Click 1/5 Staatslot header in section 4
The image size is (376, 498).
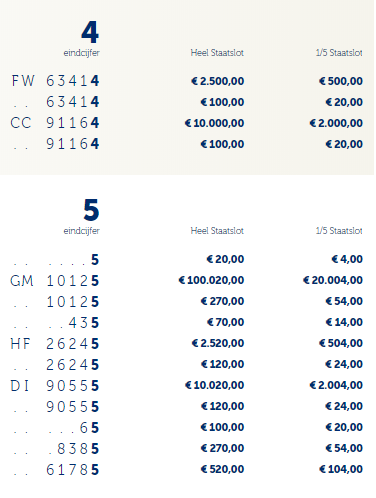tap(339, 53)
